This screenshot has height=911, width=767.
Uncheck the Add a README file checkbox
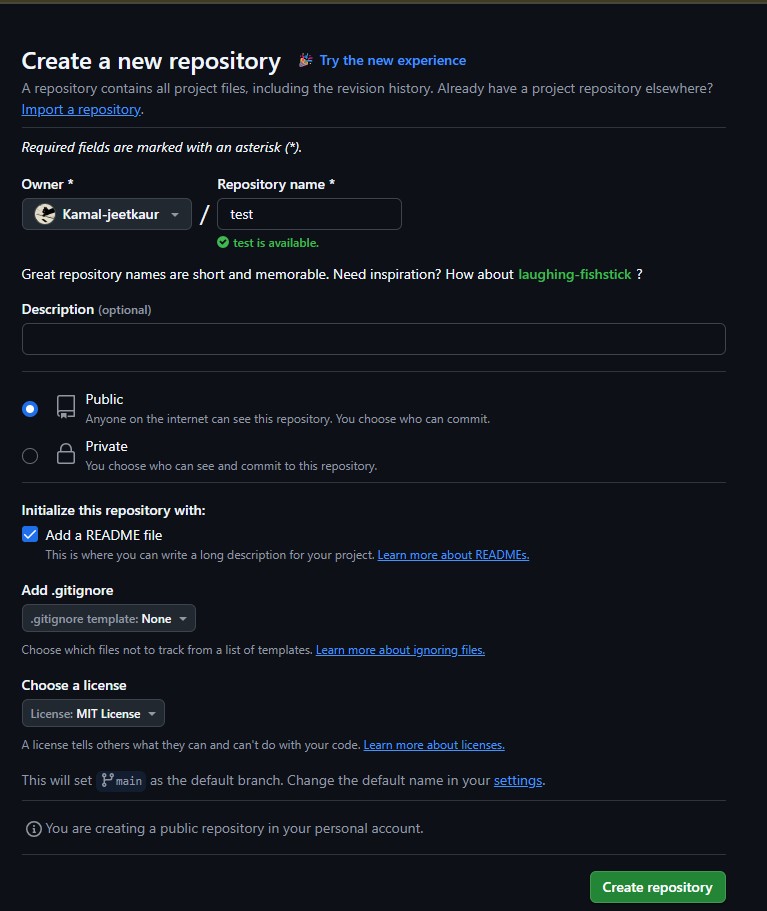point(30,535)
